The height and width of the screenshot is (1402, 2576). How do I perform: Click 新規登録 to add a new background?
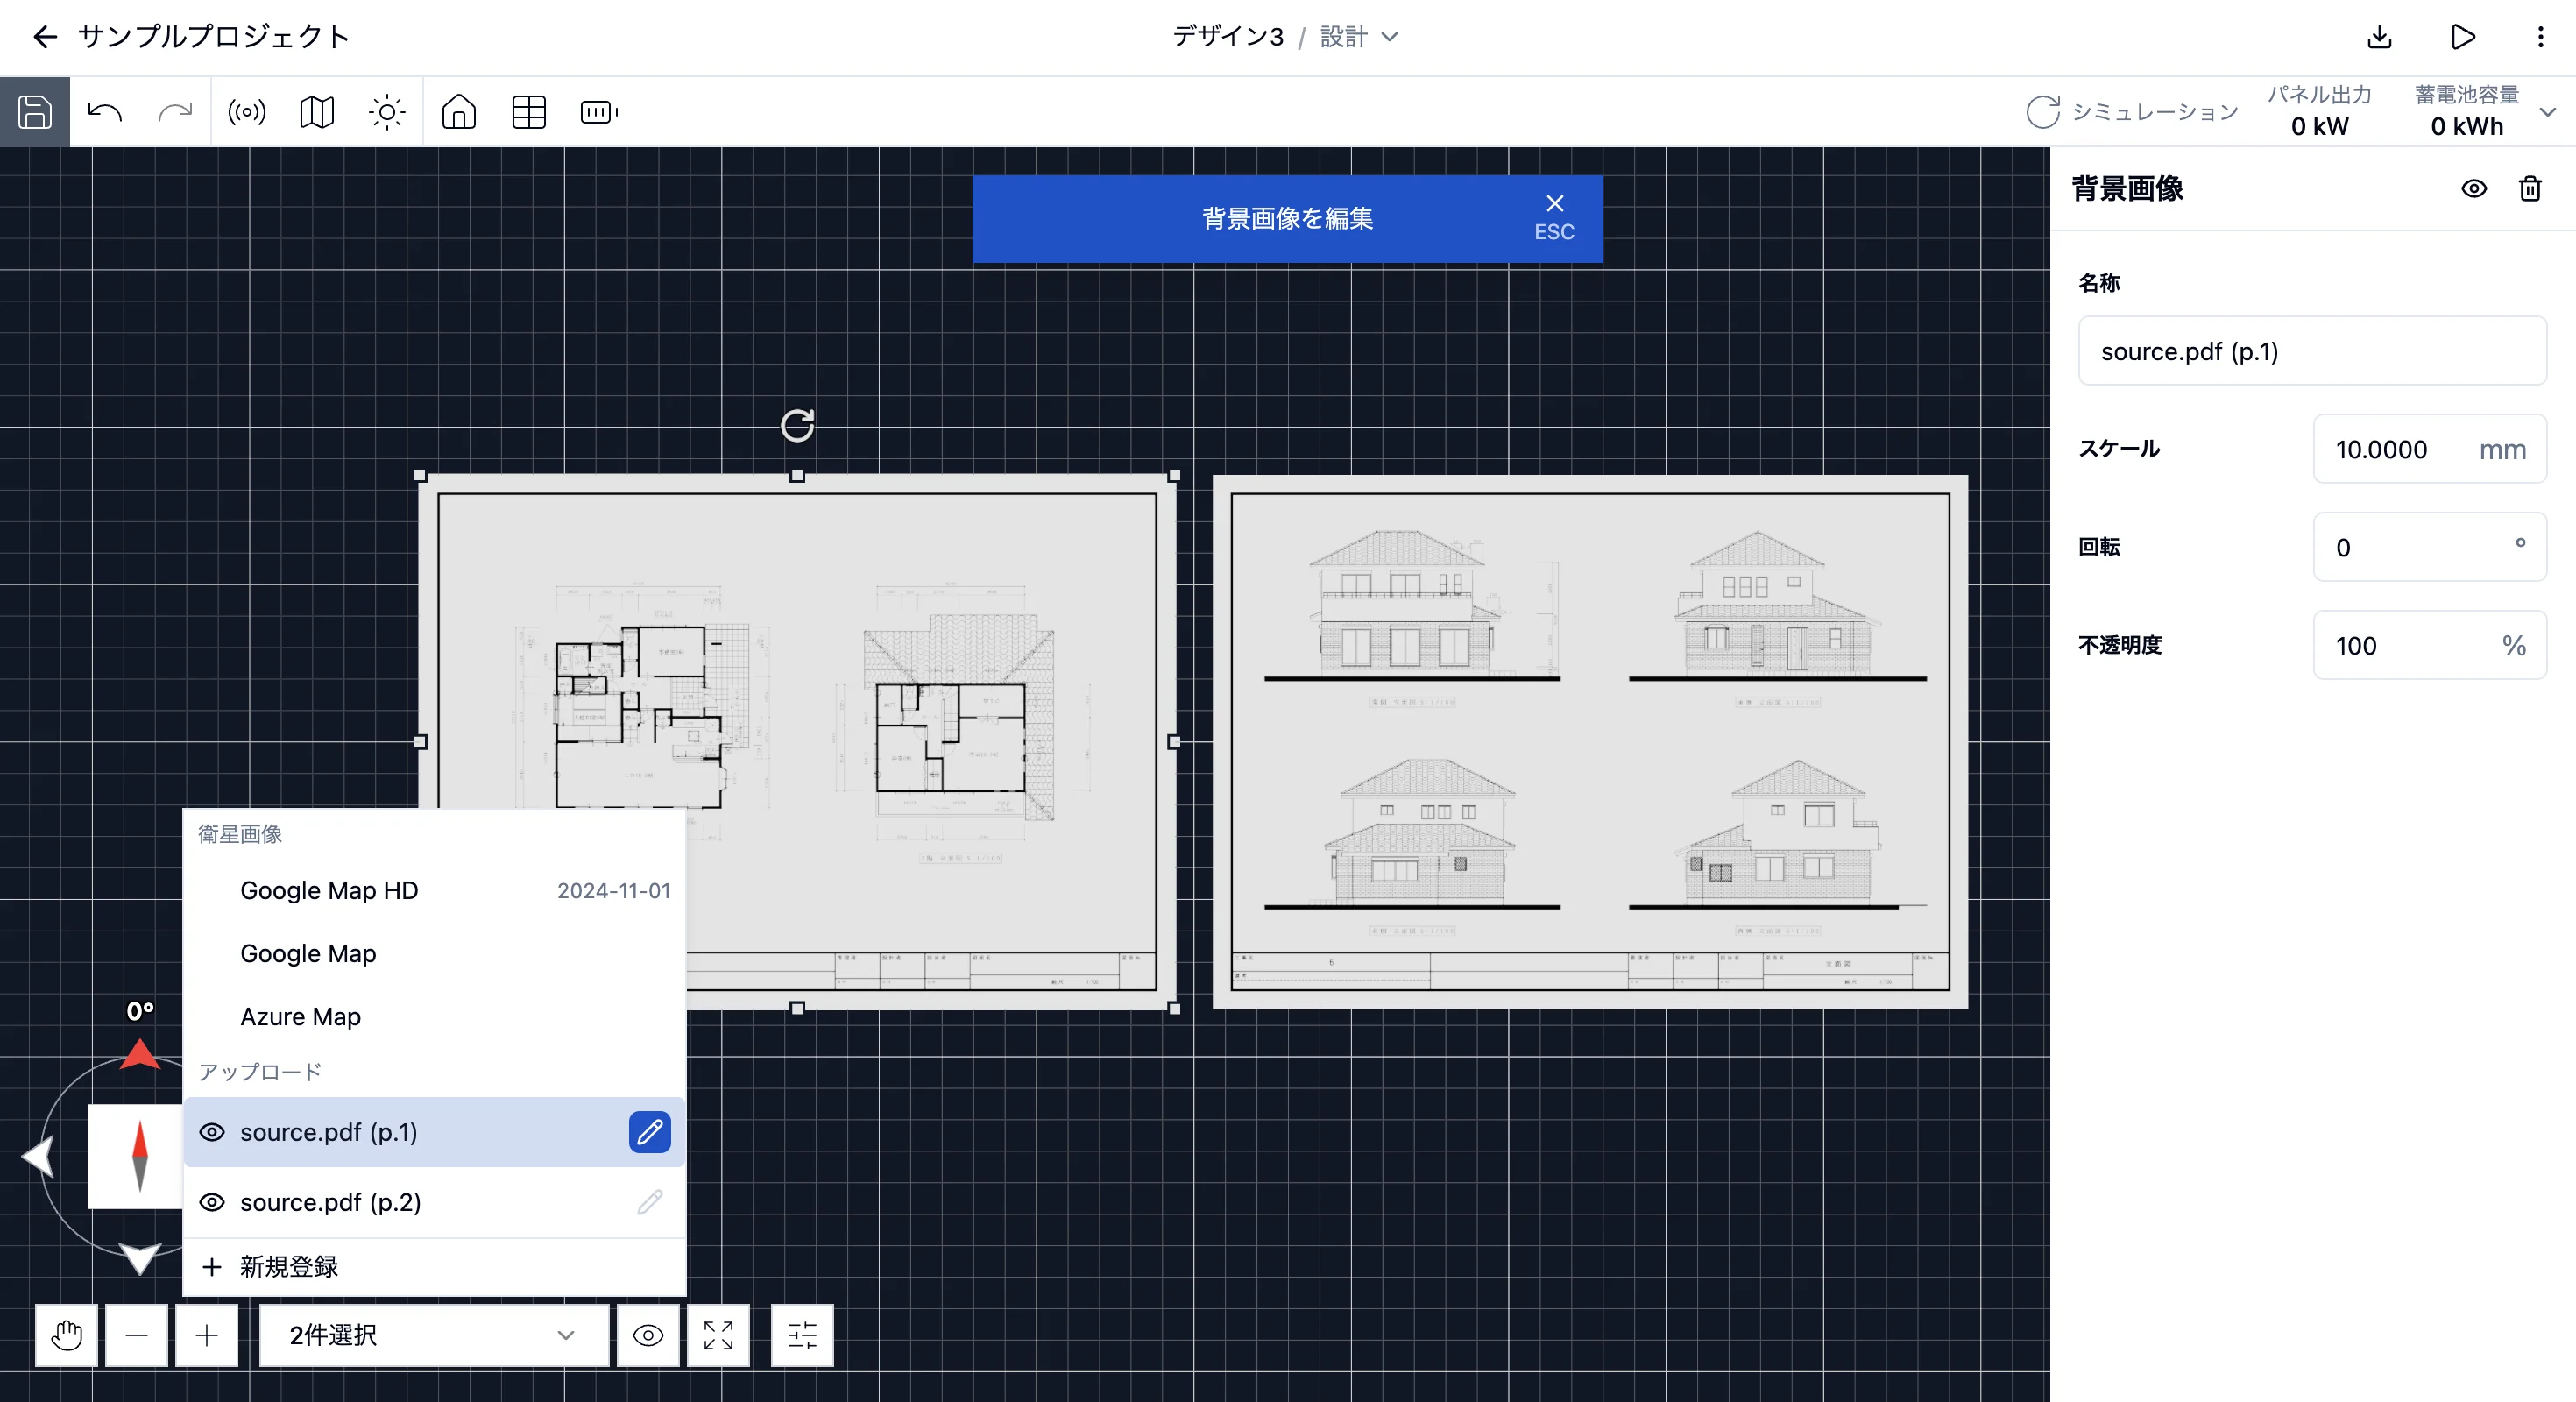point(434,1267)
